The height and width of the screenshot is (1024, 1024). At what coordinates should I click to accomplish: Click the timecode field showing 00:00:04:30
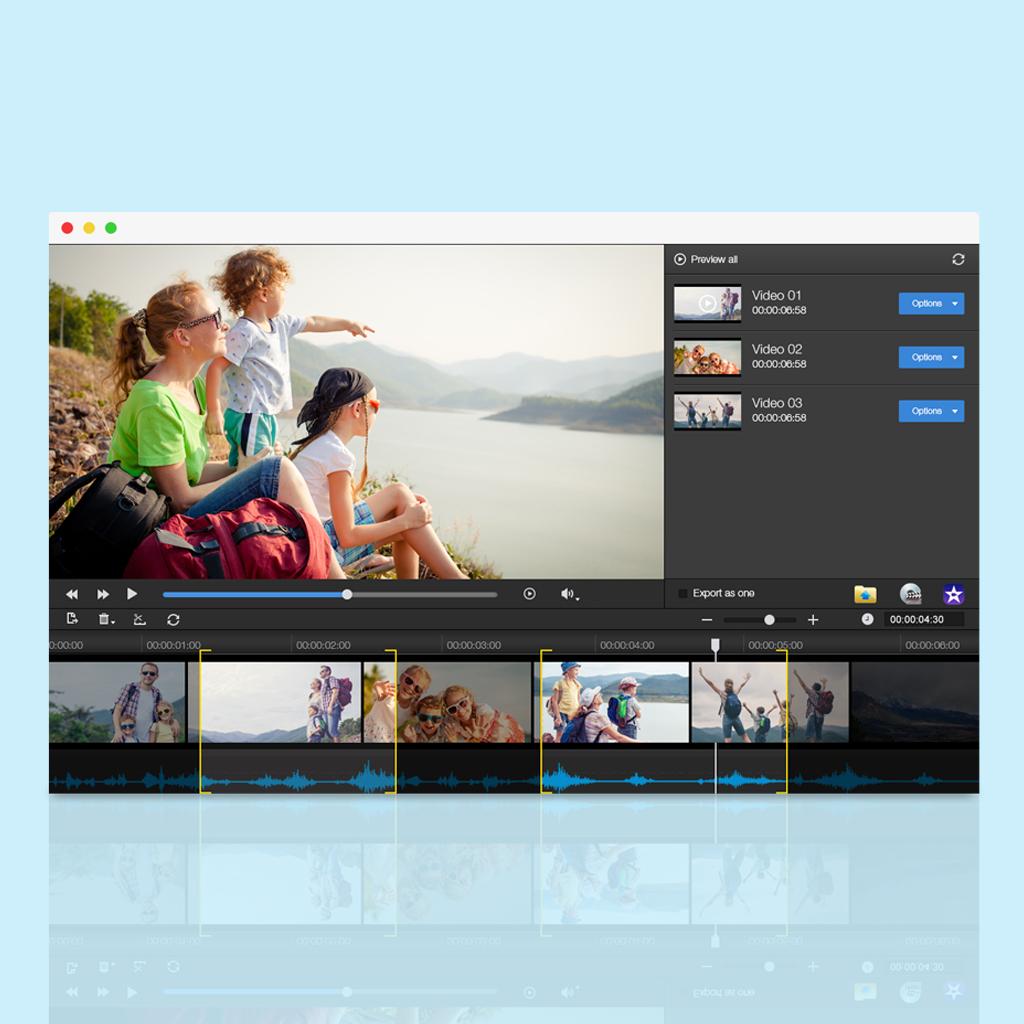click(x=922, y=619)
